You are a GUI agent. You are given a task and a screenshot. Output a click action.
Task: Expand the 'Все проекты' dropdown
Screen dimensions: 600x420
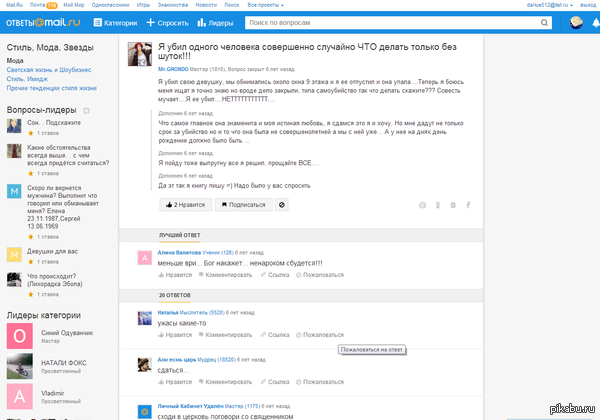point(264,5)
